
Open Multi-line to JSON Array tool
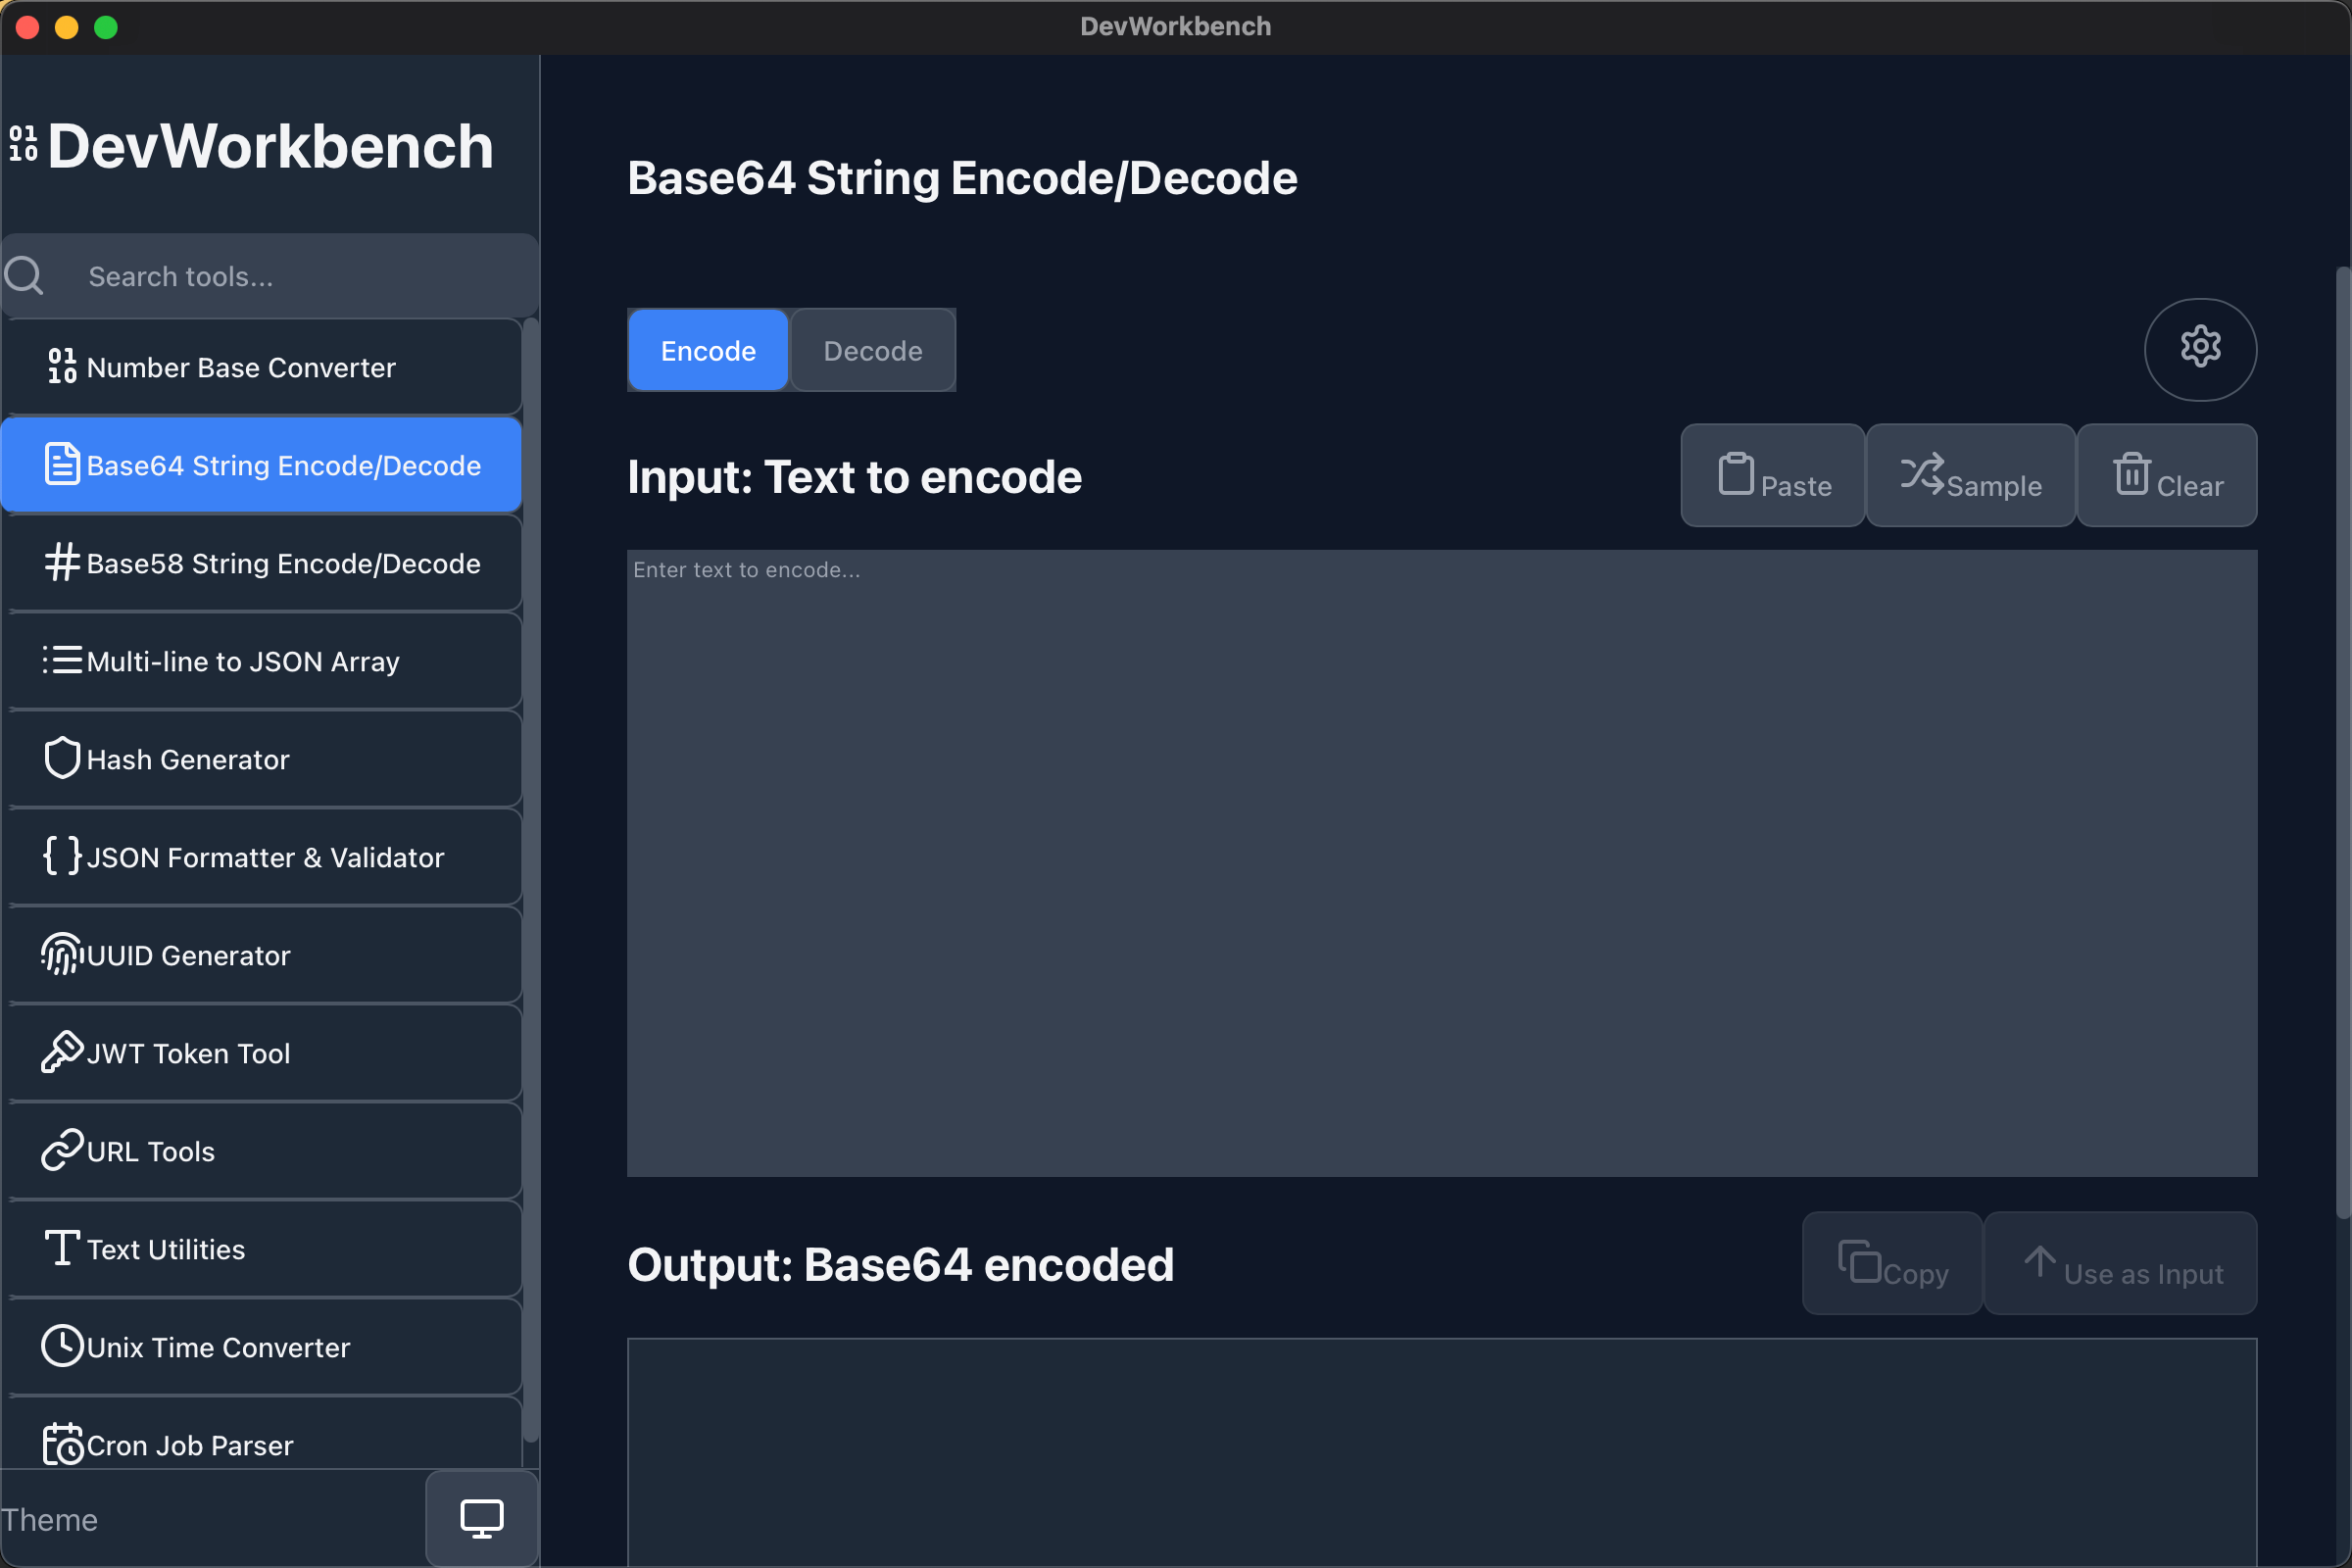pos(262,661)
